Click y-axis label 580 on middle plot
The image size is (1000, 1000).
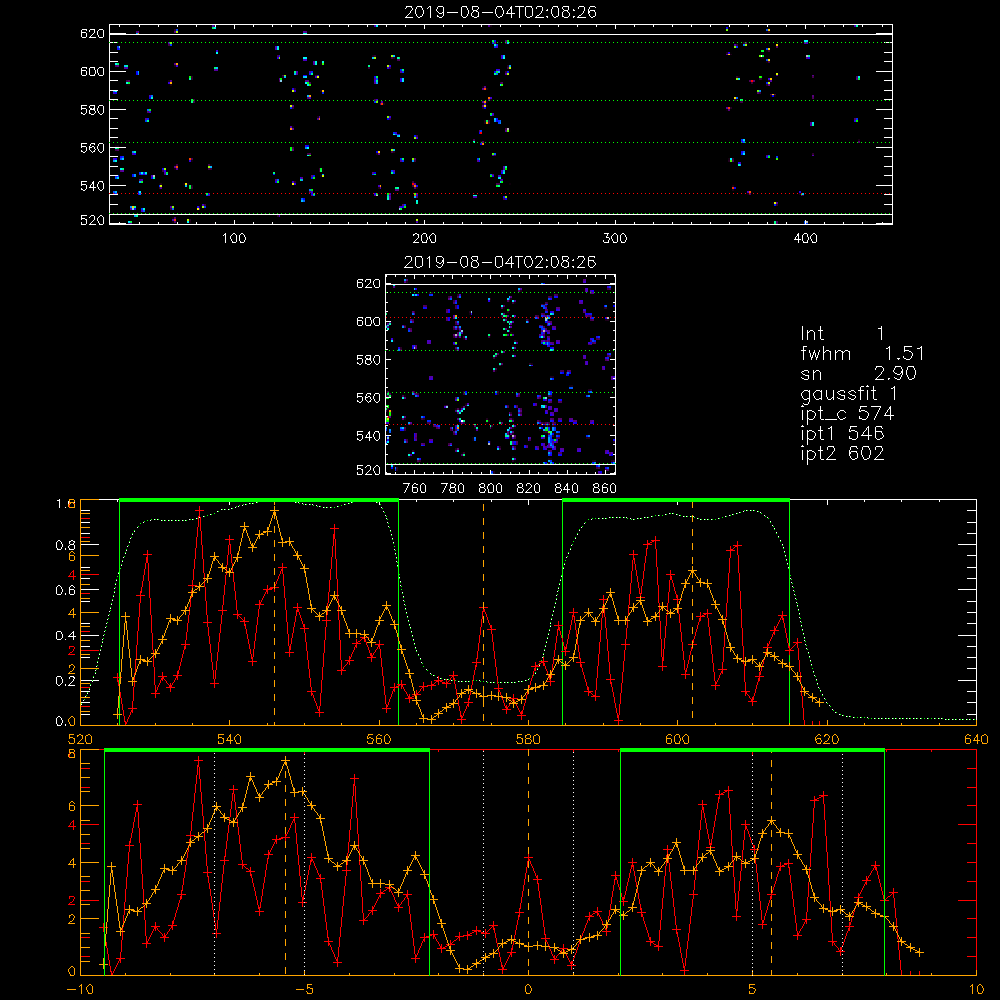click(368, 360)
